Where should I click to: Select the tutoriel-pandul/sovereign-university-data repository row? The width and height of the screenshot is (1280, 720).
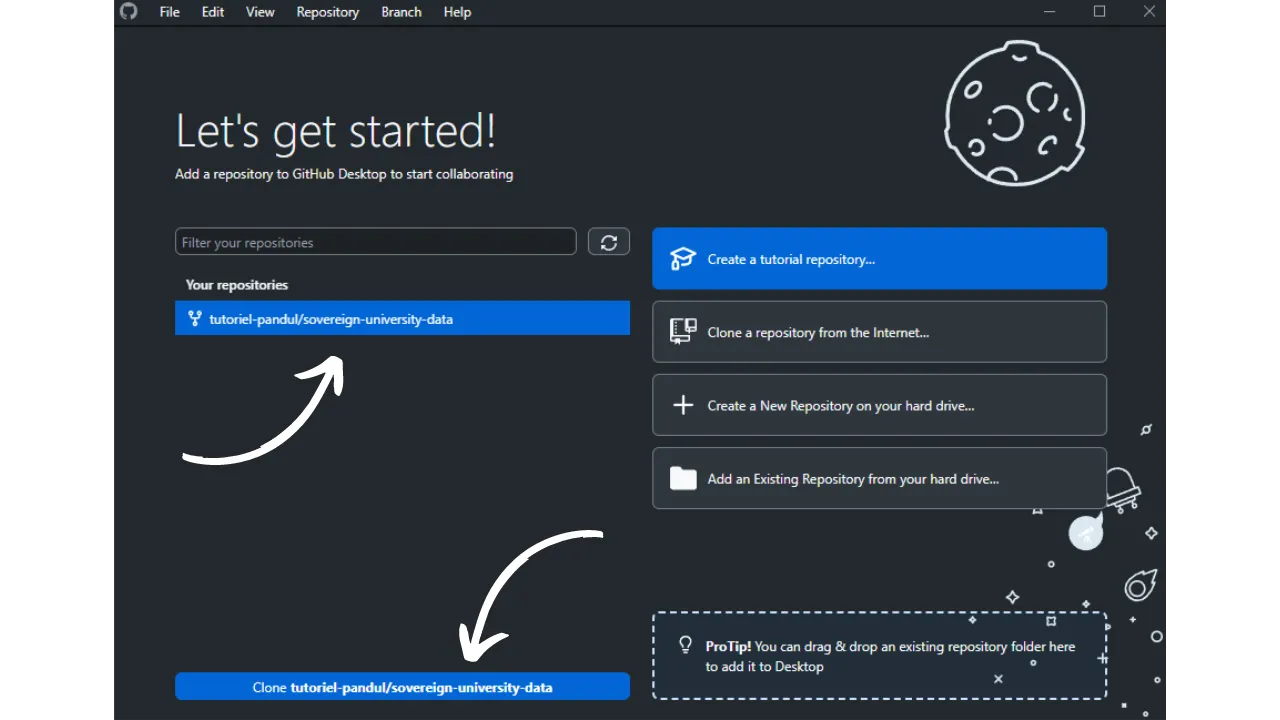pos(402,319)
